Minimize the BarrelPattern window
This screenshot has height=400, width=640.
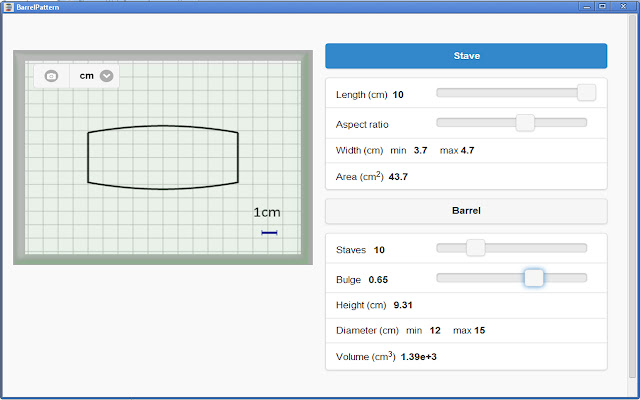point(585,6)
